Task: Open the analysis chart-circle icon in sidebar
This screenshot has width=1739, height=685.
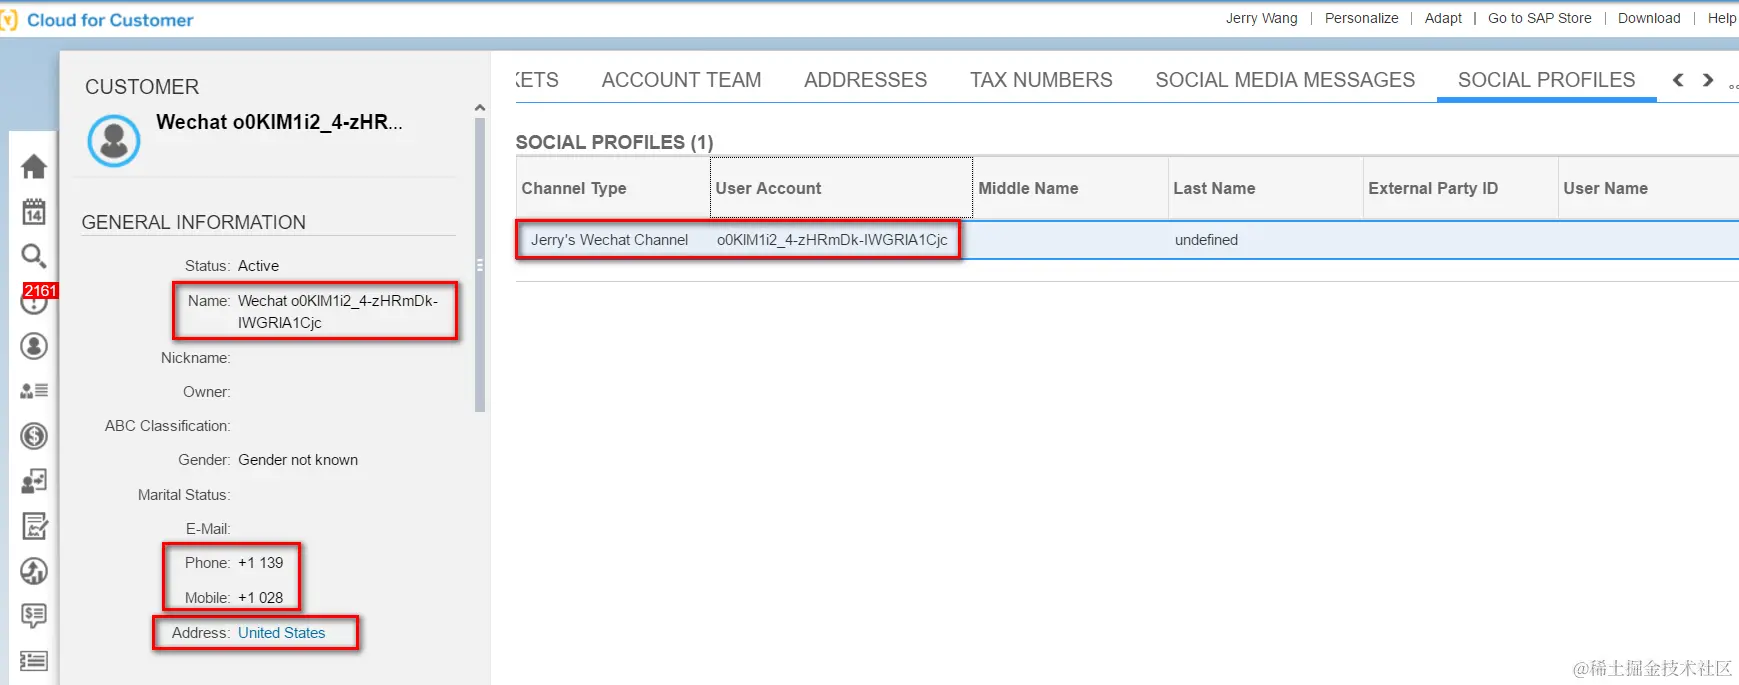Action: tap(34, 571)
